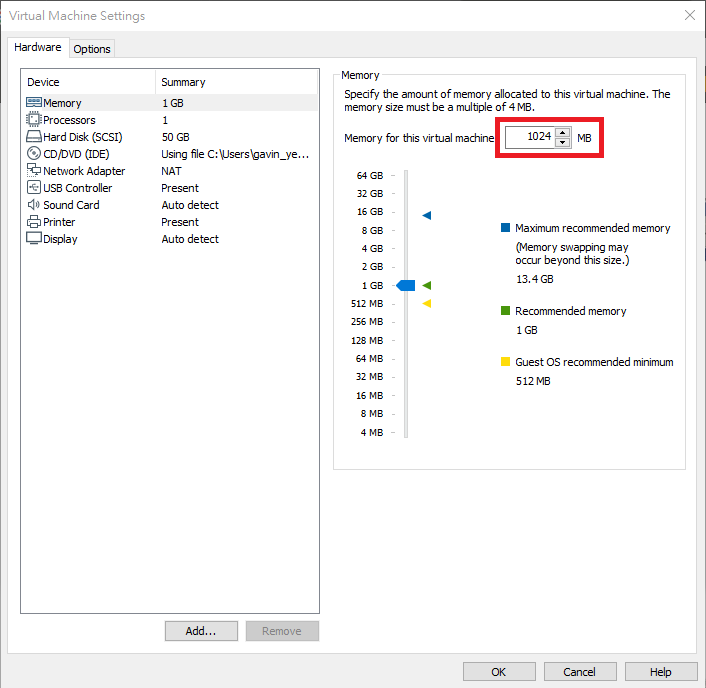Click the Cancel button
The height and width of the screenshot is (688, 706).
click(x=580, y=672)
